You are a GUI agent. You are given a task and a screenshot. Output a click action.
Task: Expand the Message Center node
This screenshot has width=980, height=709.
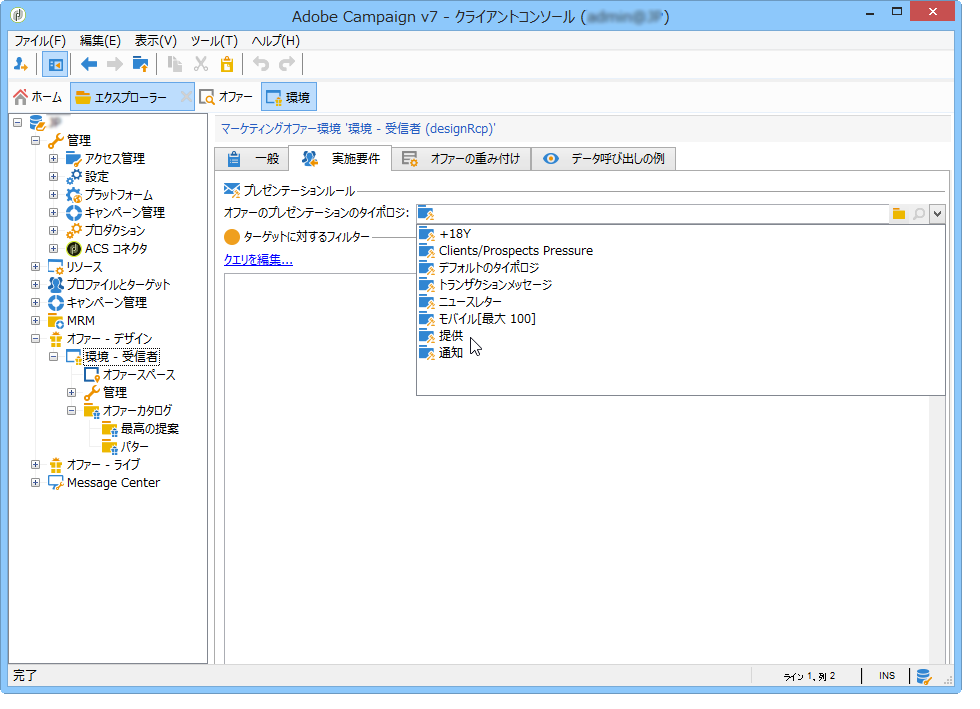(36, 483)
